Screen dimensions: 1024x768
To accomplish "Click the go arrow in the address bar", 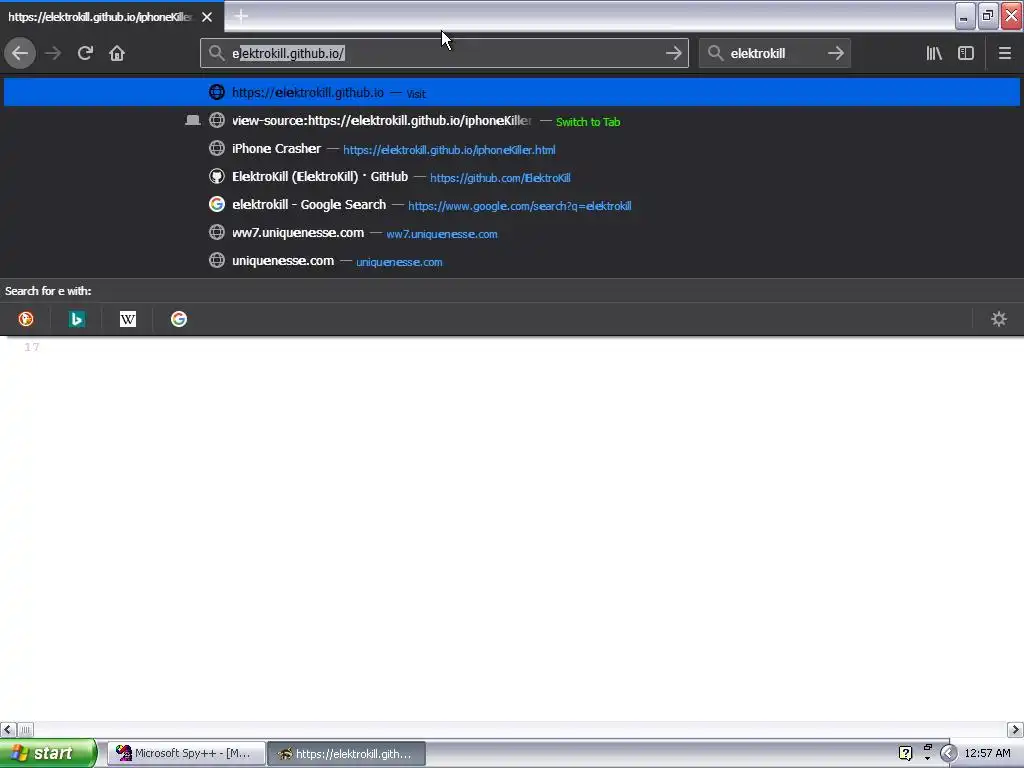I will pos(673,53).
